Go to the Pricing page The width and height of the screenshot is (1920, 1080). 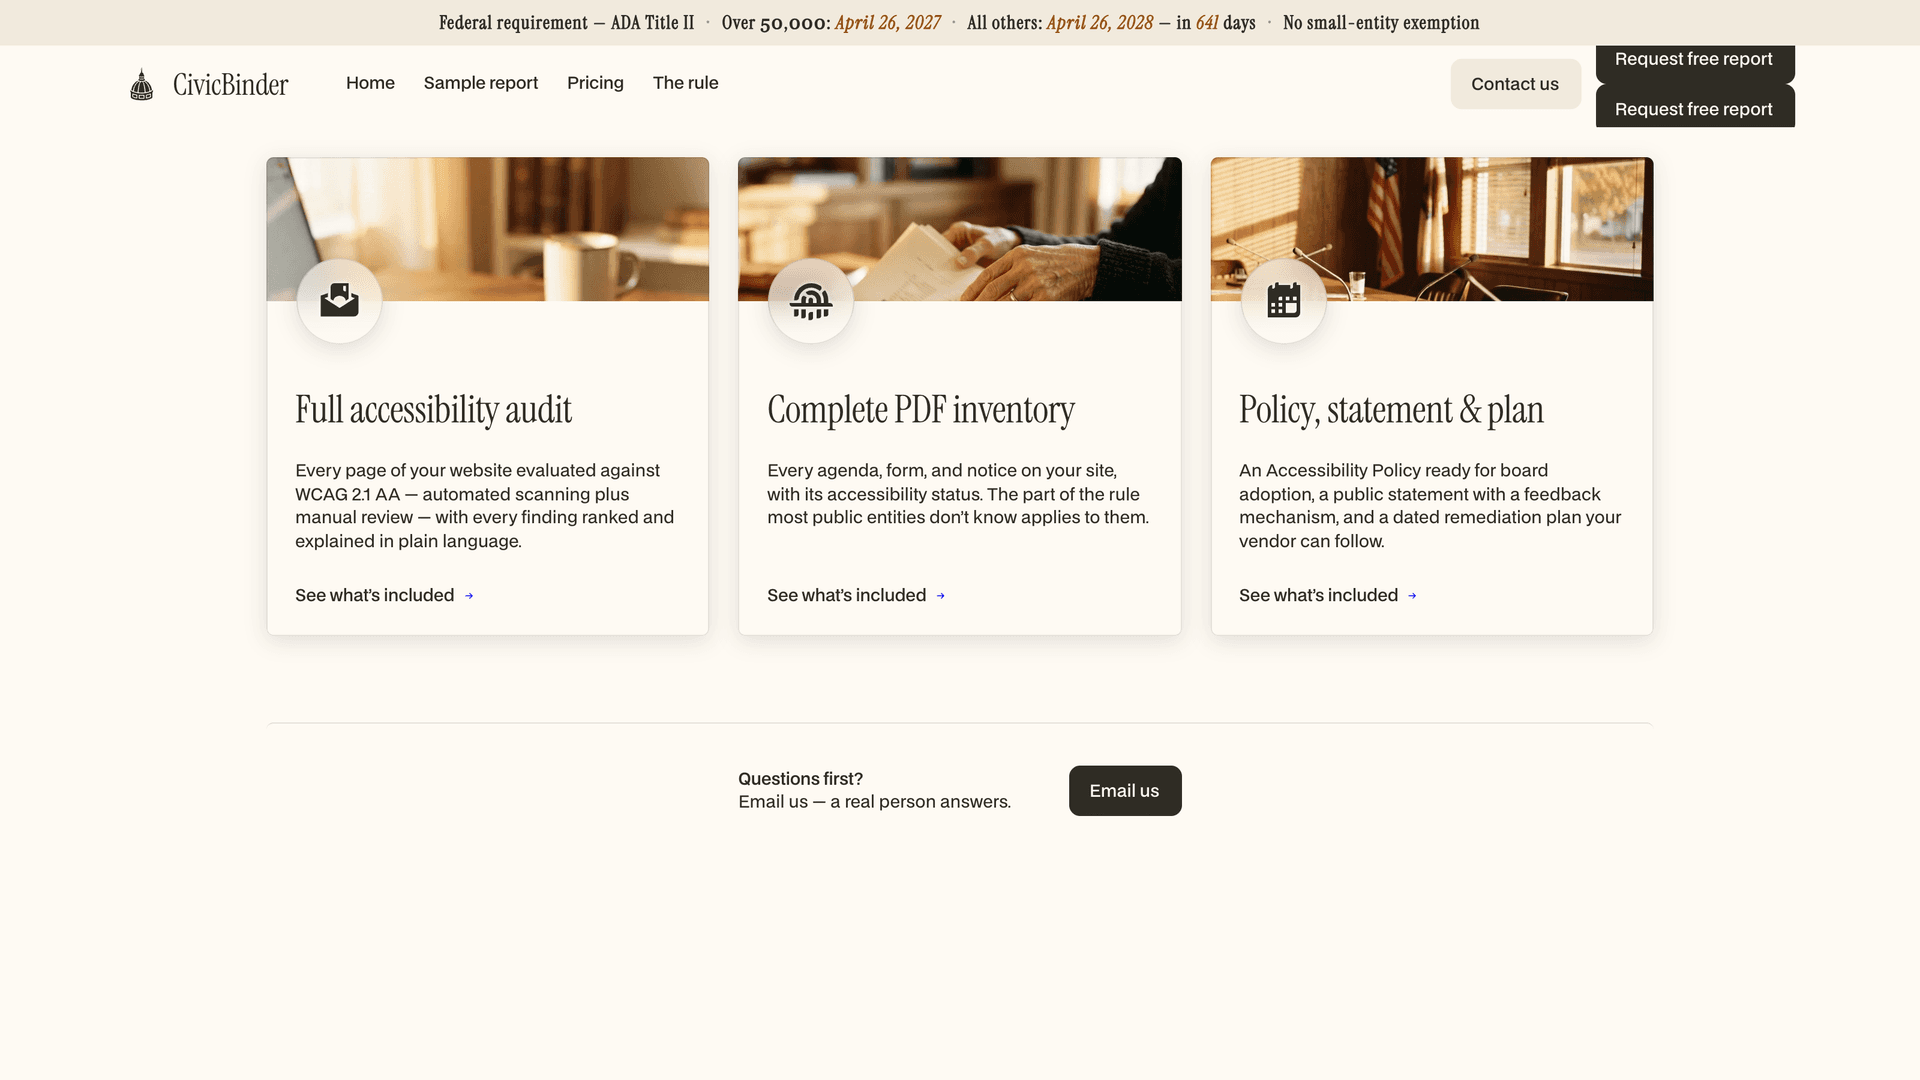pyautogui.click(x=595, y=83)
